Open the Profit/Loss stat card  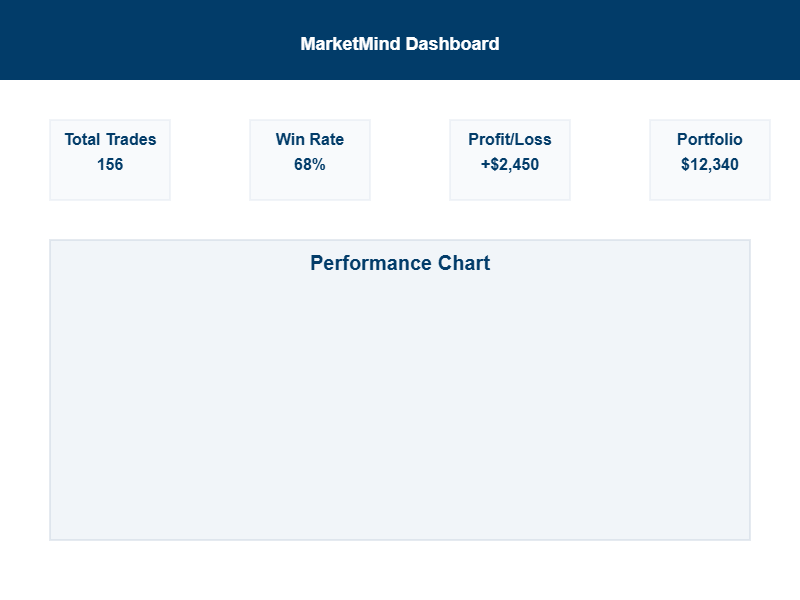coord(510,186)
